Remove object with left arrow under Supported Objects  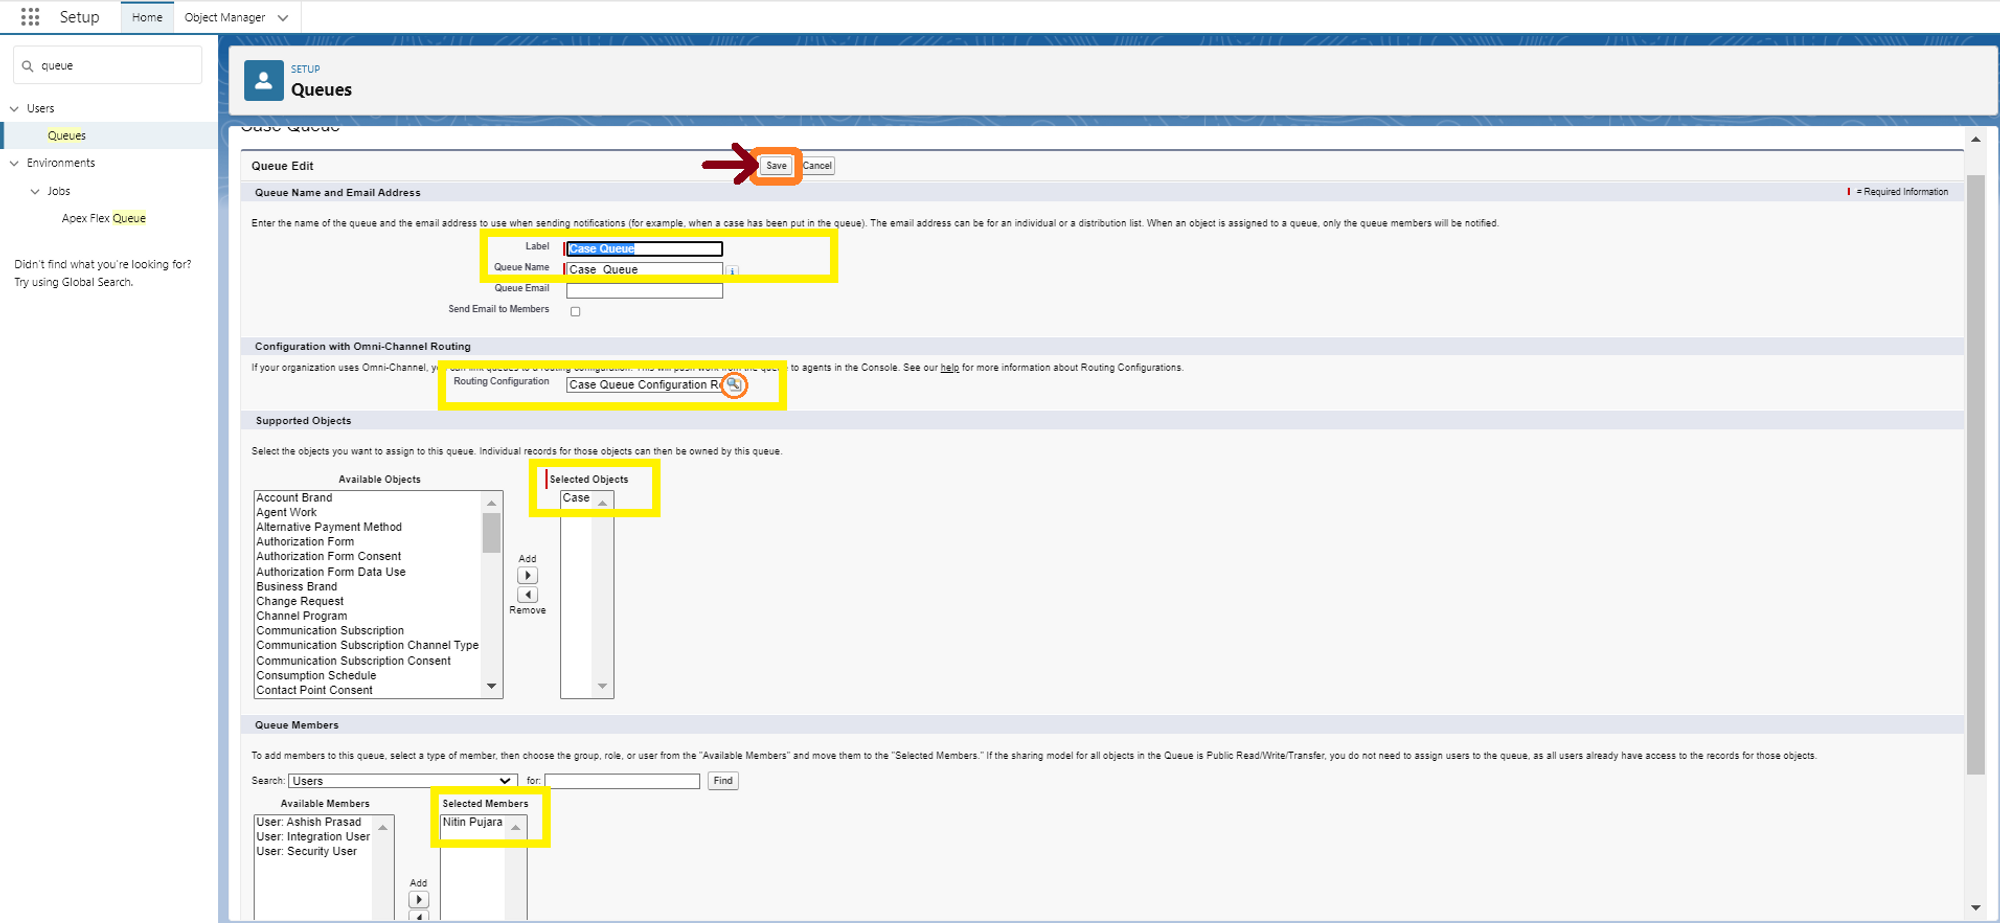coord(527,594)
